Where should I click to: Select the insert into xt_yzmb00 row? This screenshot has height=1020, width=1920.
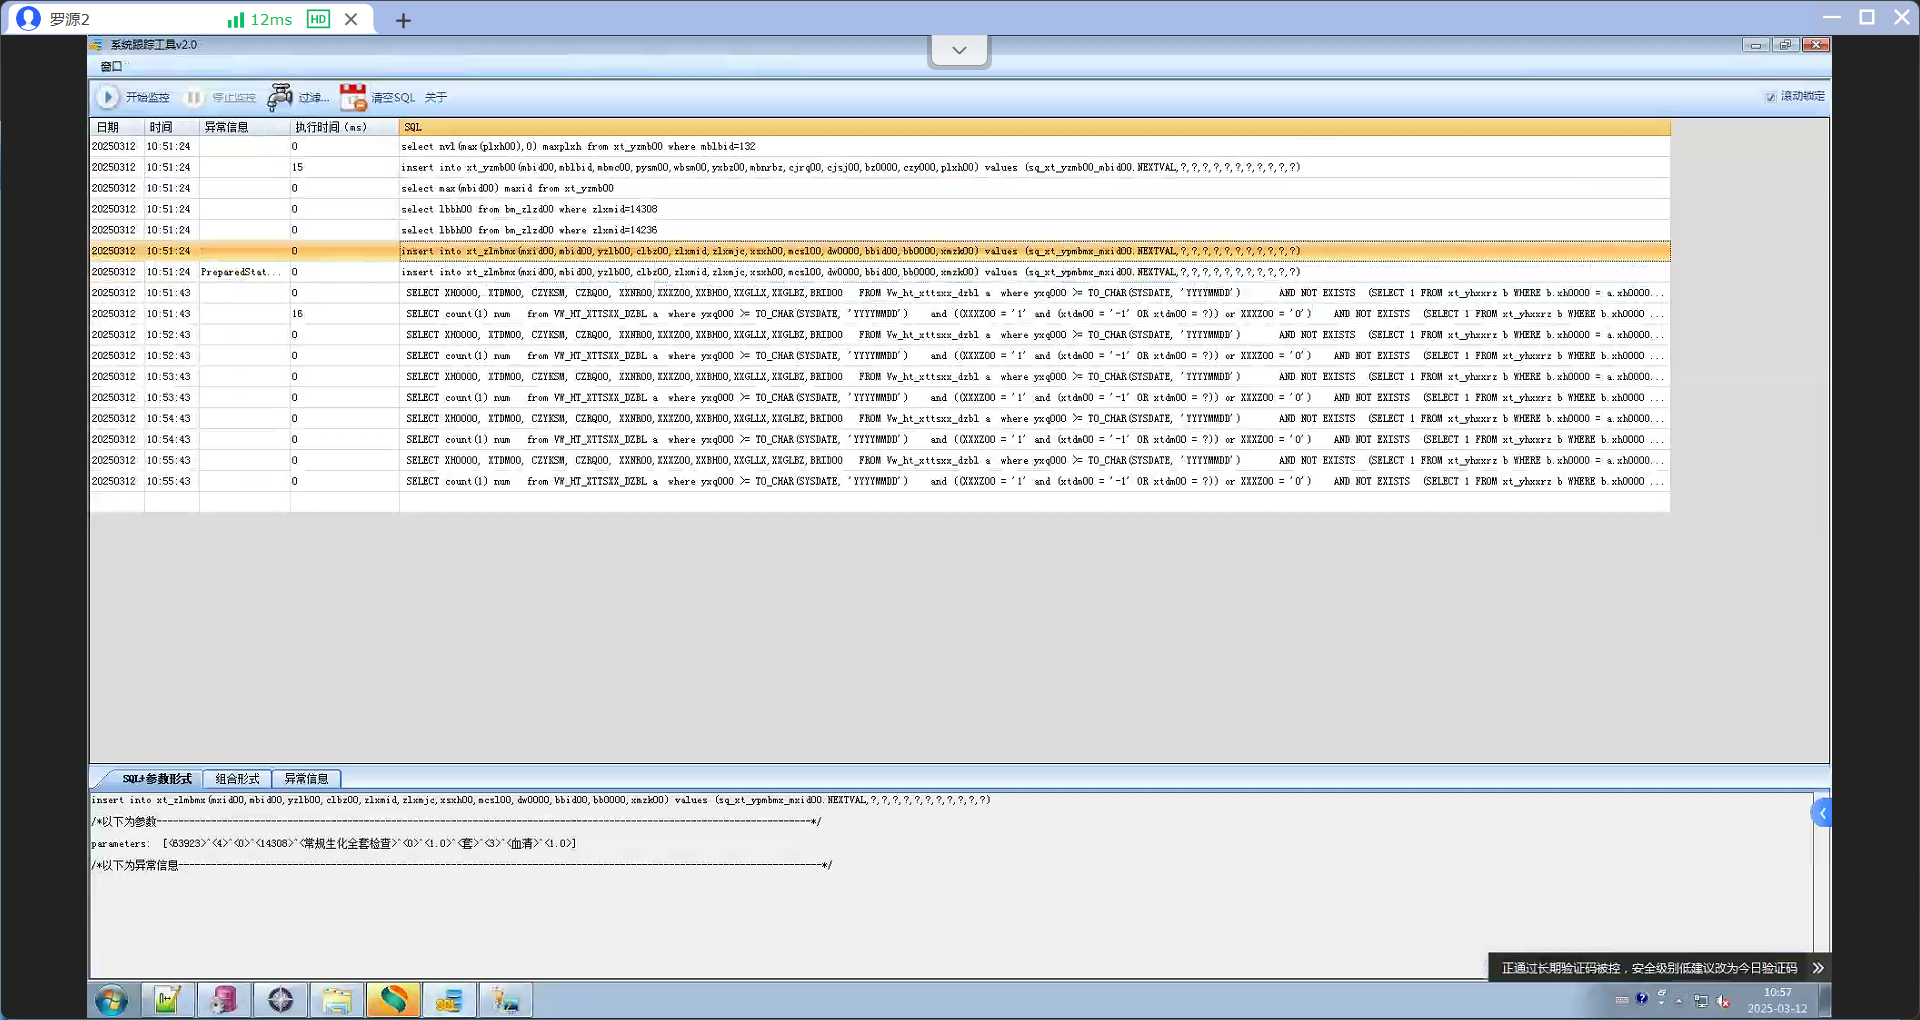point(880,167)
